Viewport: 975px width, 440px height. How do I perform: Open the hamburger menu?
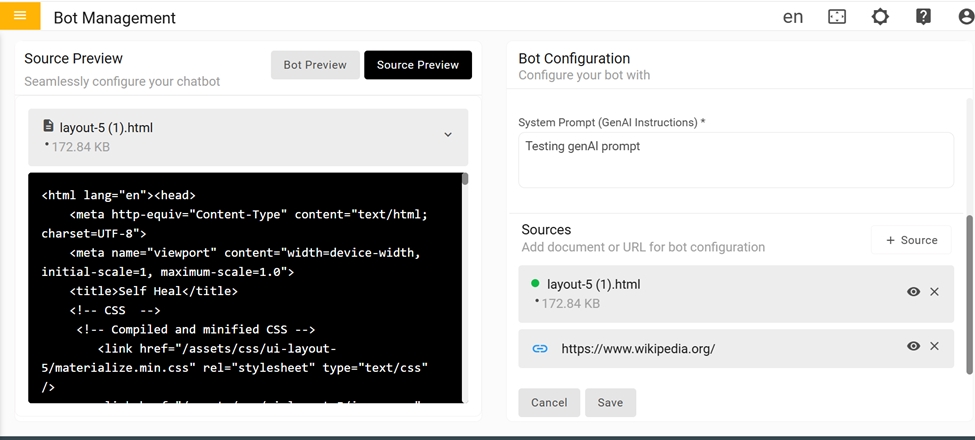click(20, 16)
